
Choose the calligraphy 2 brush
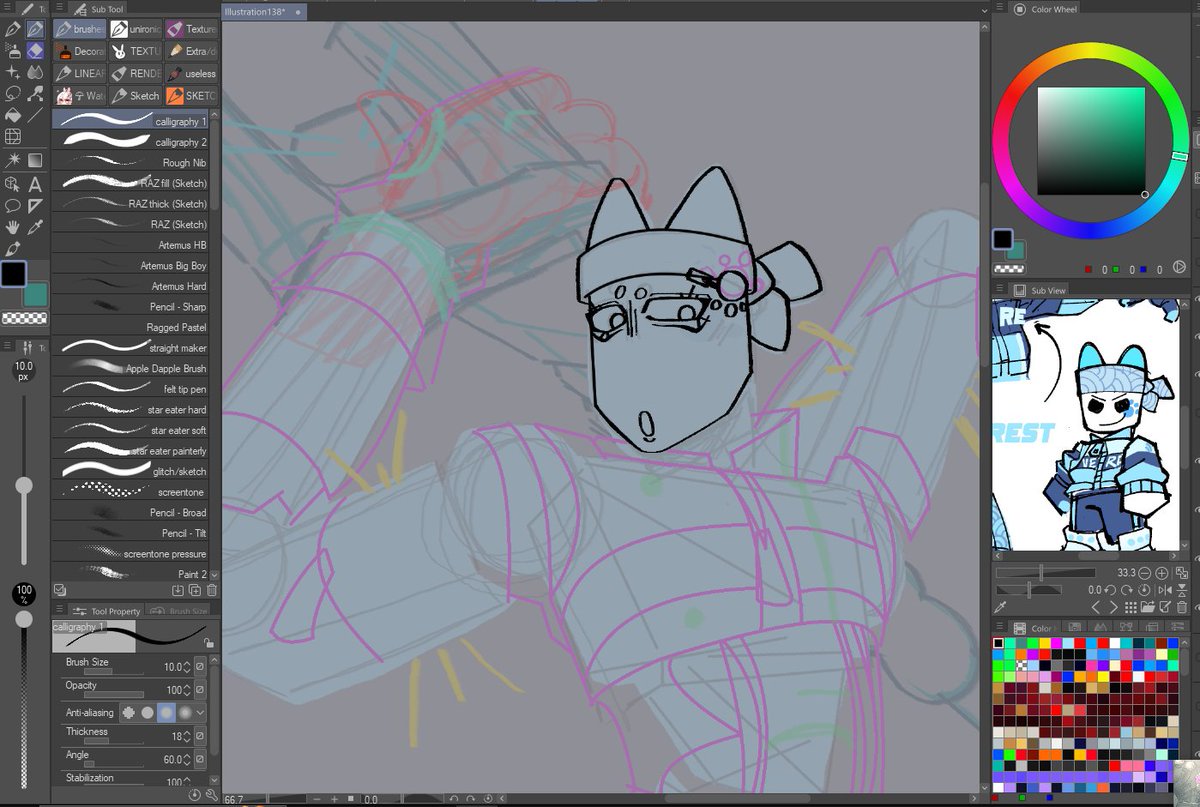[130, 142]
